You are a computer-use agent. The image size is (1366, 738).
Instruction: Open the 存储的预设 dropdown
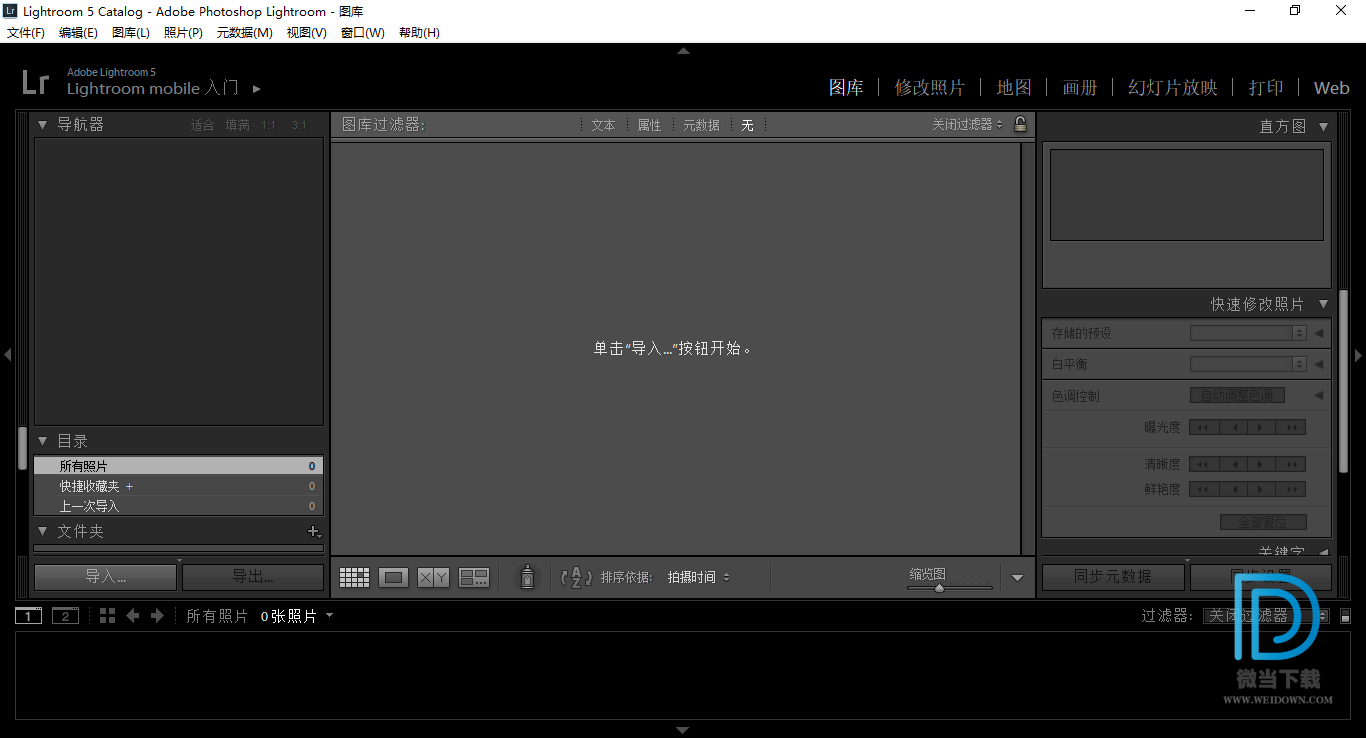tap(1248, 333)
